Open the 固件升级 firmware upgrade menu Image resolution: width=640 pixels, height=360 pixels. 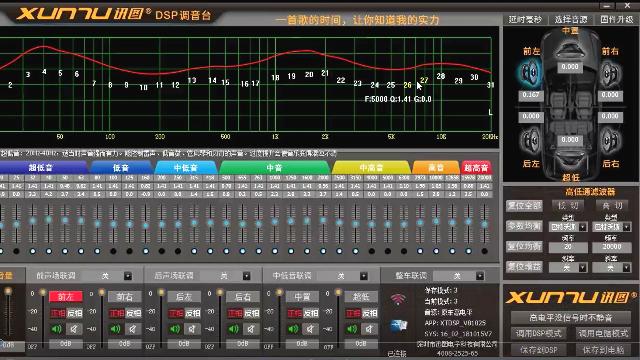point(616,20)
